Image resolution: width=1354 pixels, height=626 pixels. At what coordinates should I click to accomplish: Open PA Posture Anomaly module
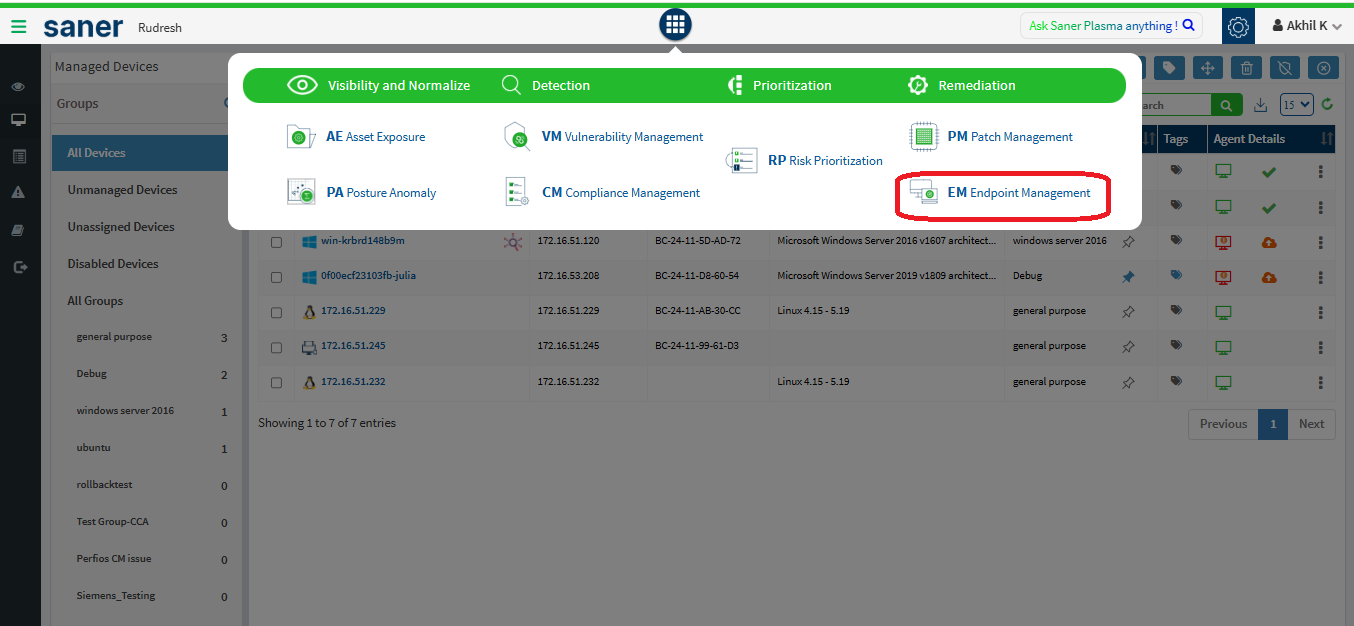(x=361, y=192)
